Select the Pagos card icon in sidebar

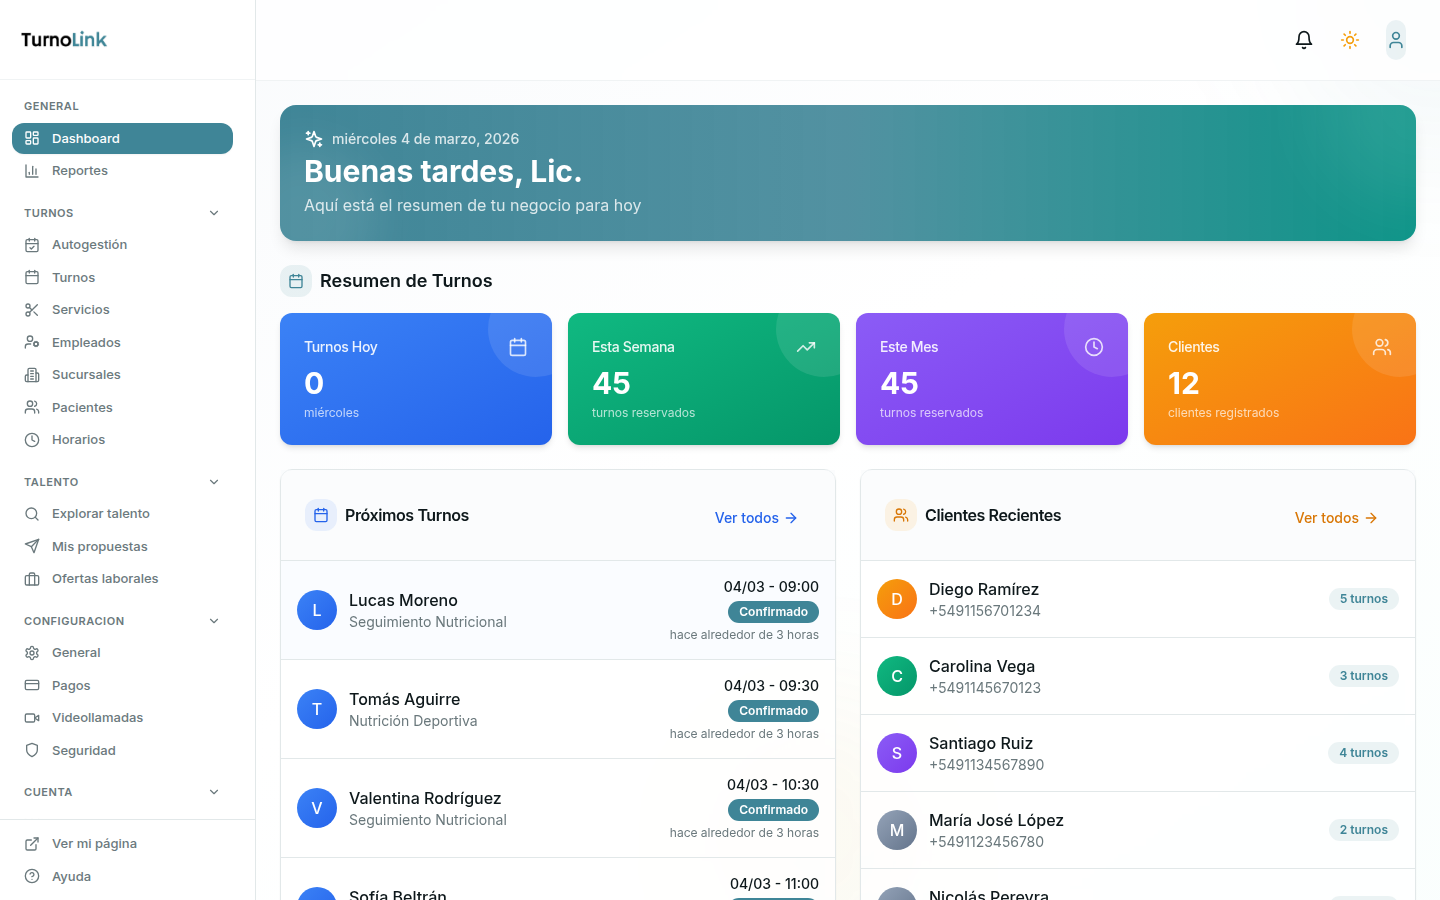33,685
